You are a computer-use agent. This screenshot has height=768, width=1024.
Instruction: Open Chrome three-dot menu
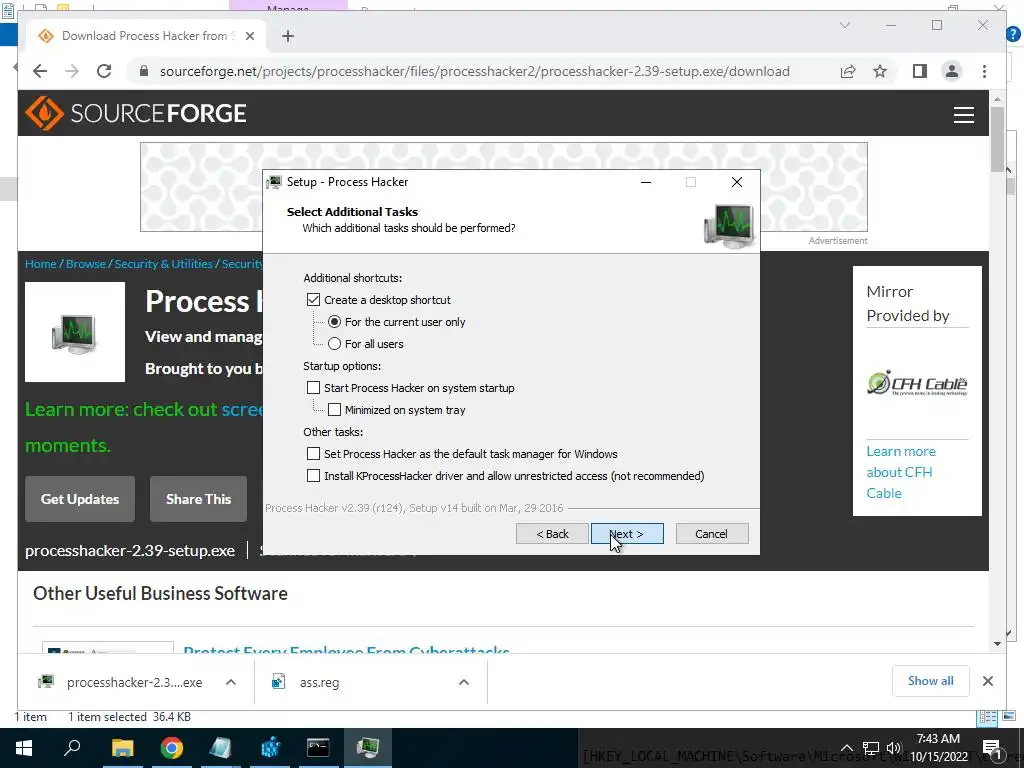[984, 71]
